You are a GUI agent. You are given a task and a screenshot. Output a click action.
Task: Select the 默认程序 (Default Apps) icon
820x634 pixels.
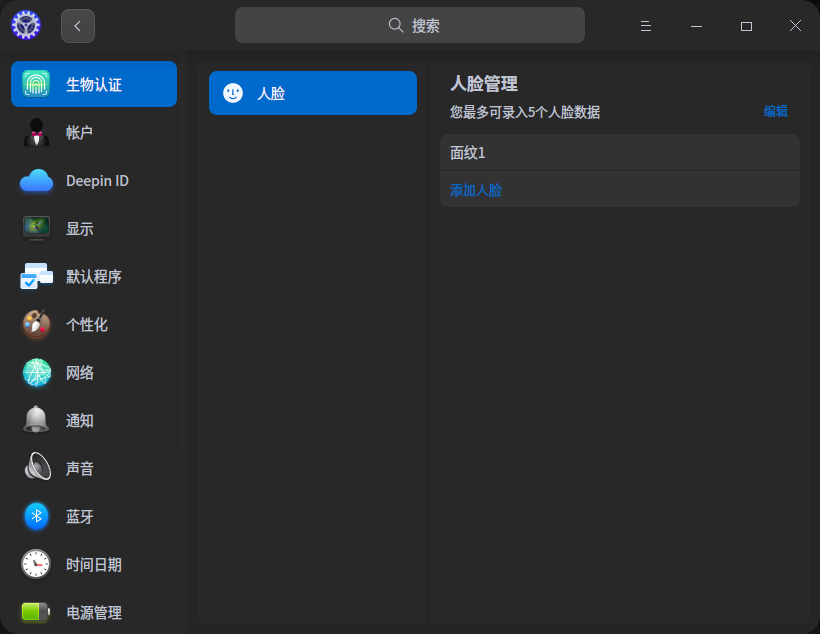[x=36, y=276]
